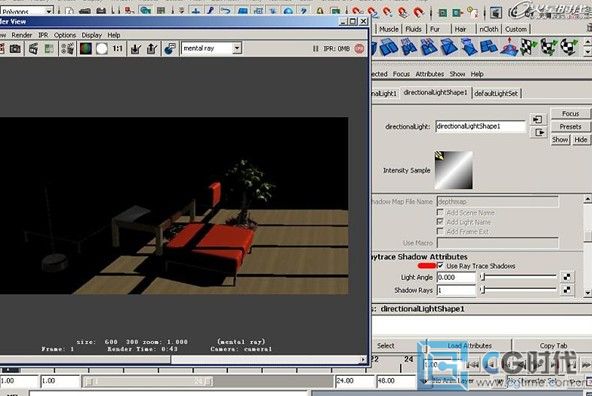Click the Shadow Rays value field

[x=456, y=290]
